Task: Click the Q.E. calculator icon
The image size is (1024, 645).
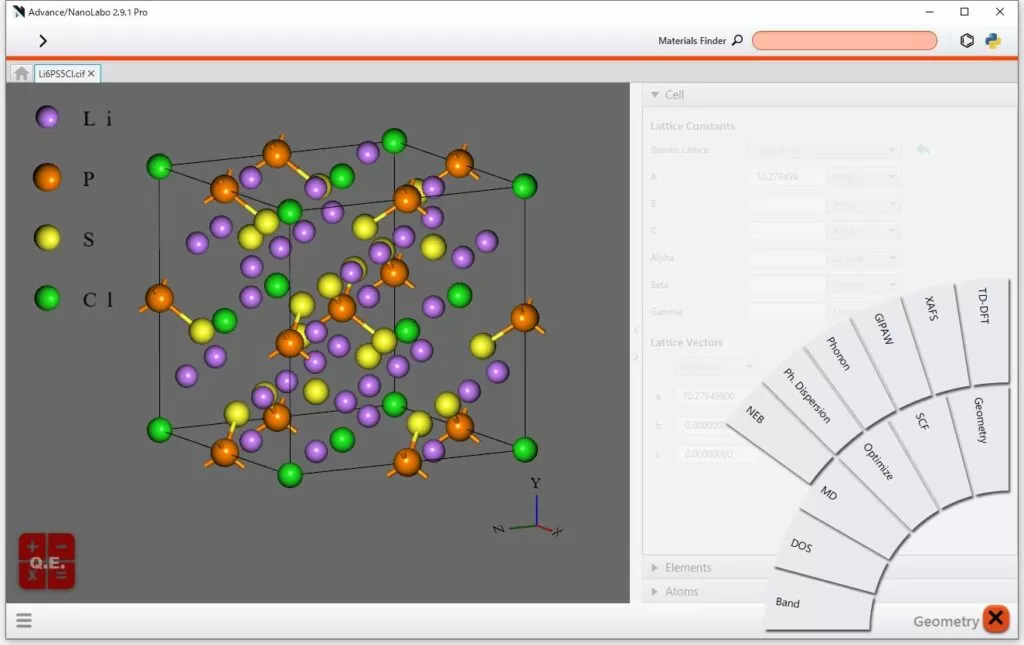Action: coord(47,561)
